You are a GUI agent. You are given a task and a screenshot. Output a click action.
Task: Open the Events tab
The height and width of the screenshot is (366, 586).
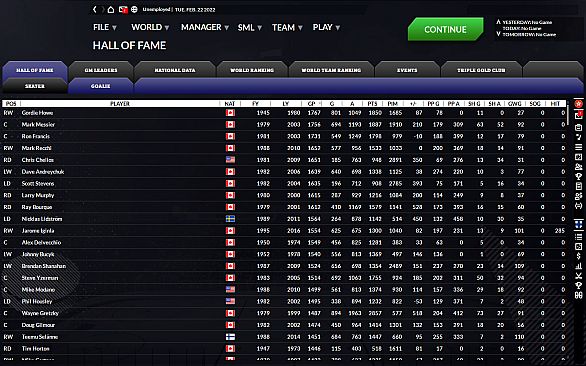[407, 70]
